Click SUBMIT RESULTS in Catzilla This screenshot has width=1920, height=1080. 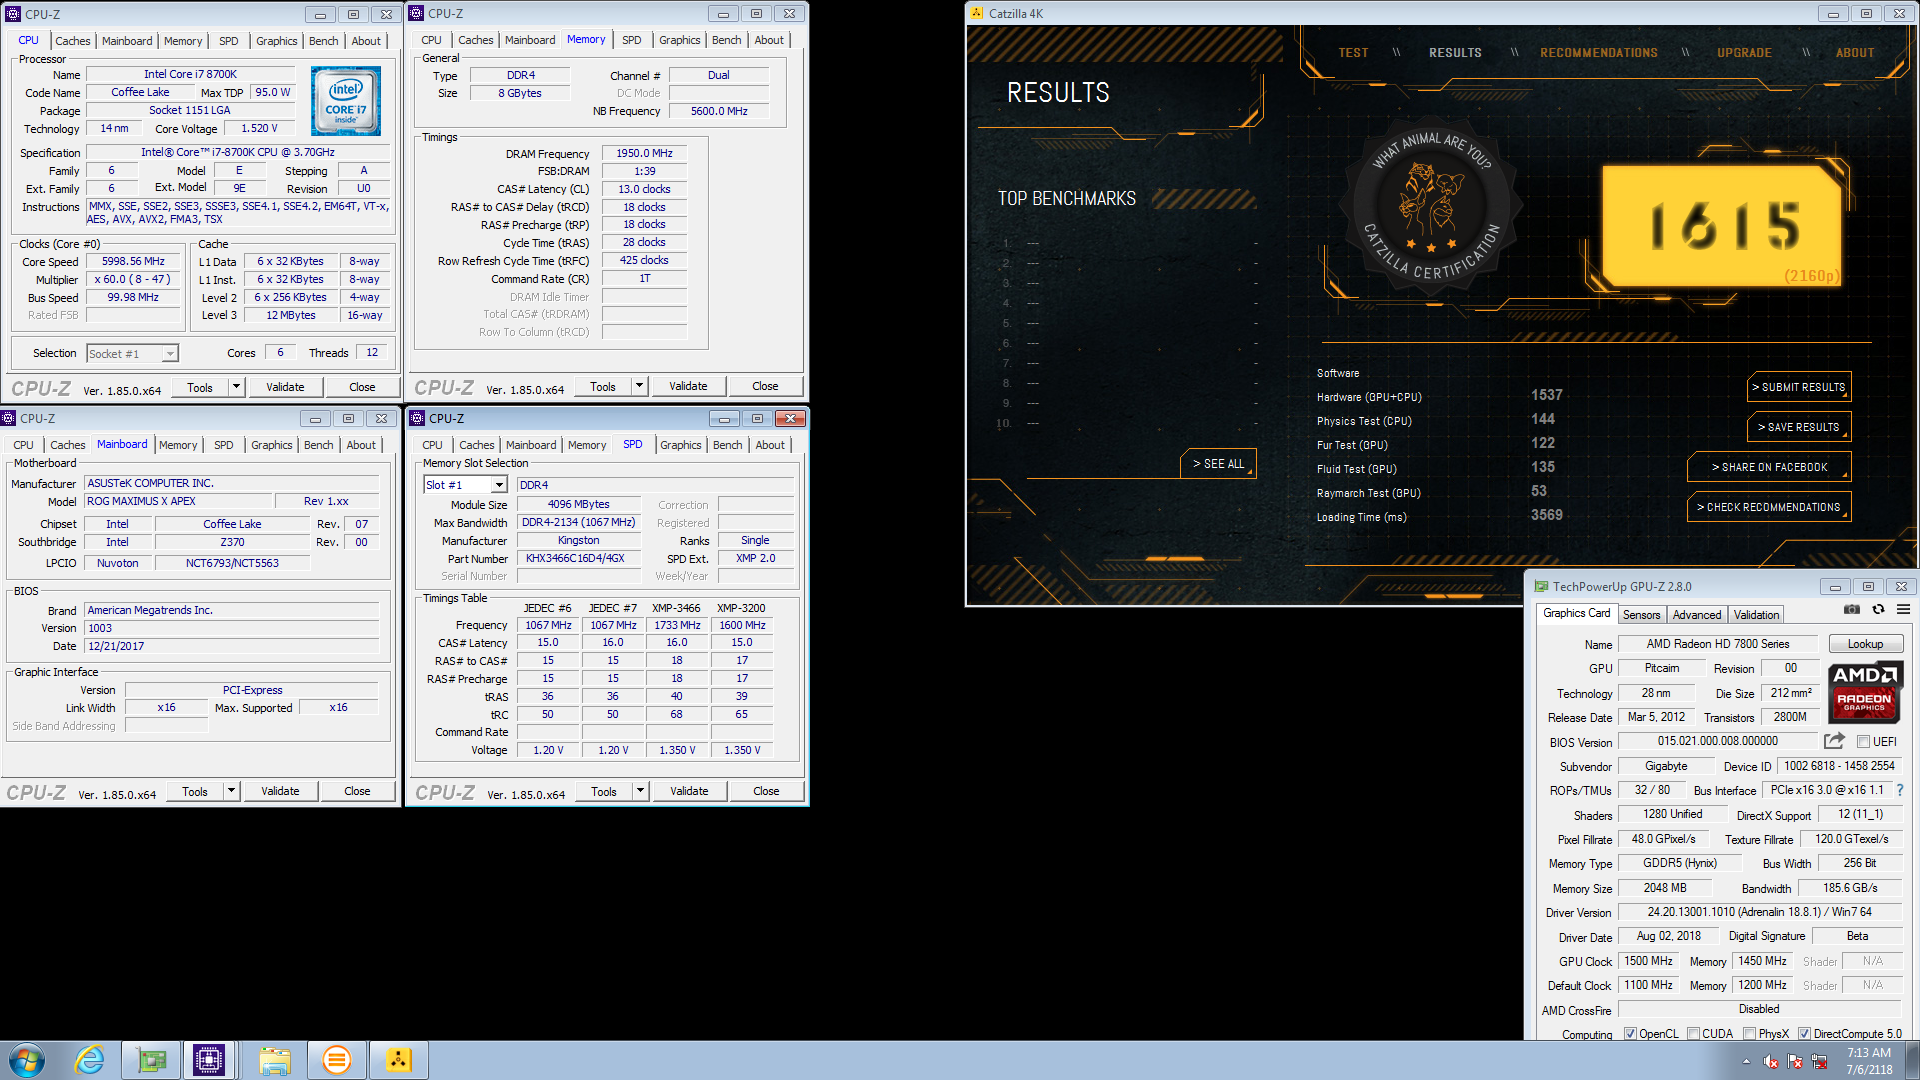(x=1798, y=387)
